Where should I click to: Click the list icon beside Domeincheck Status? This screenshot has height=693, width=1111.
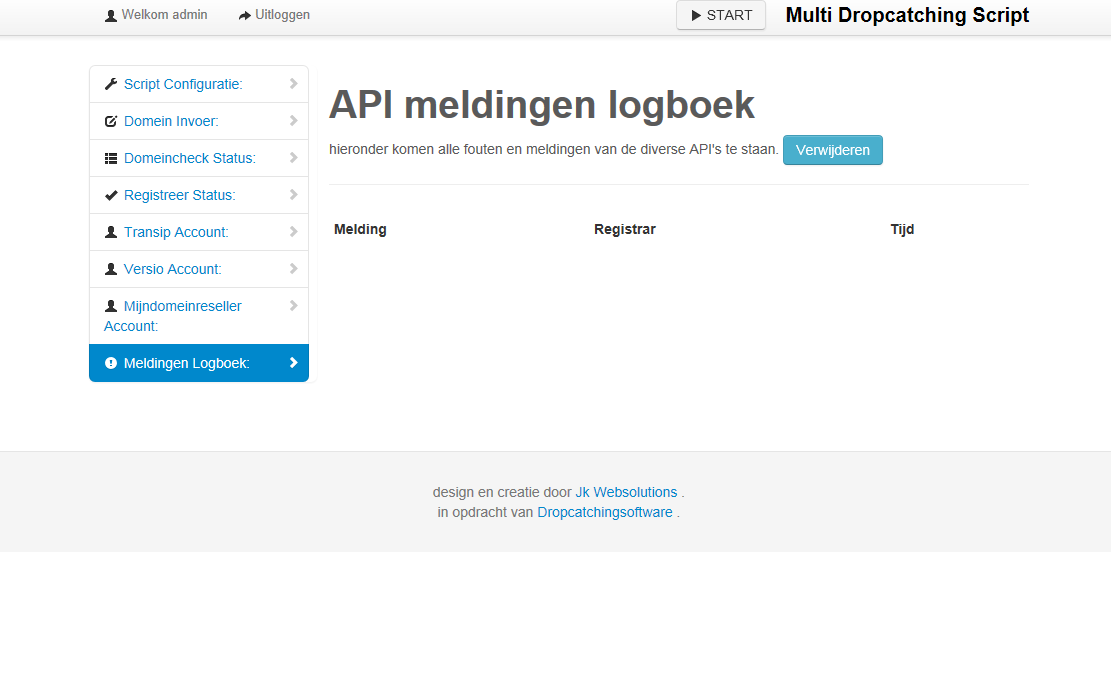point(111,158)
